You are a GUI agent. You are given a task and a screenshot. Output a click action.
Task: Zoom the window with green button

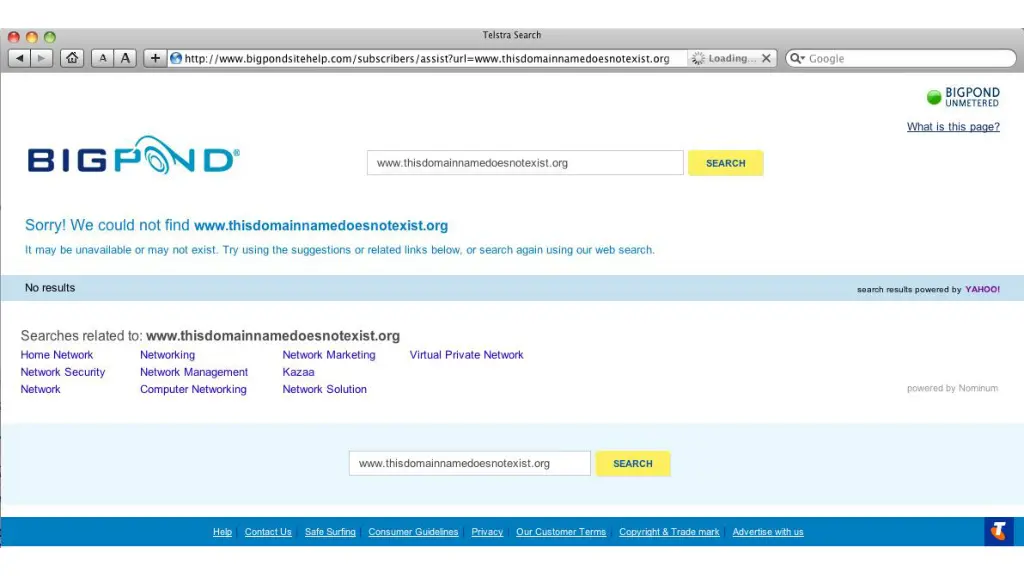pos(50,37)
